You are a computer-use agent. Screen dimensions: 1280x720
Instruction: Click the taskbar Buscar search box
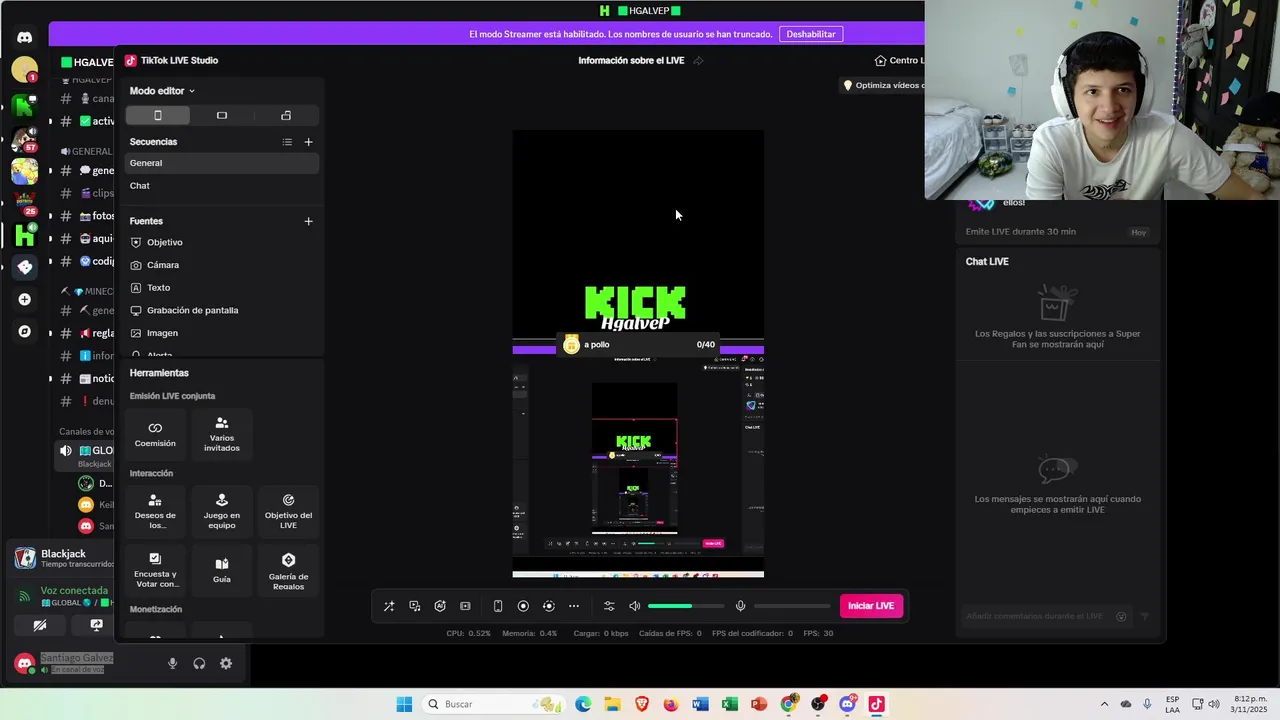click(x=492, y=704)
